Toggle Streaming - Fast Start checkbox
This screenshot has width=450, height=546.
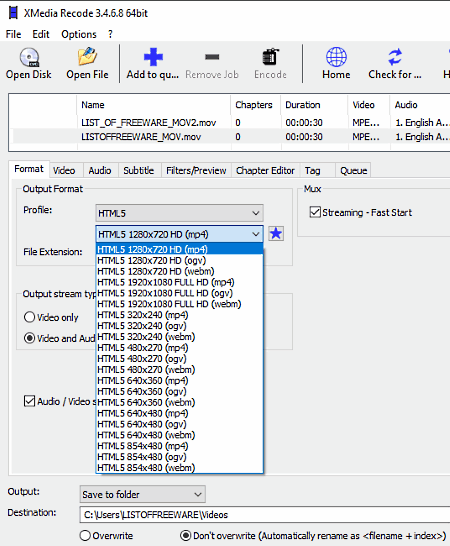coord(315,212)
